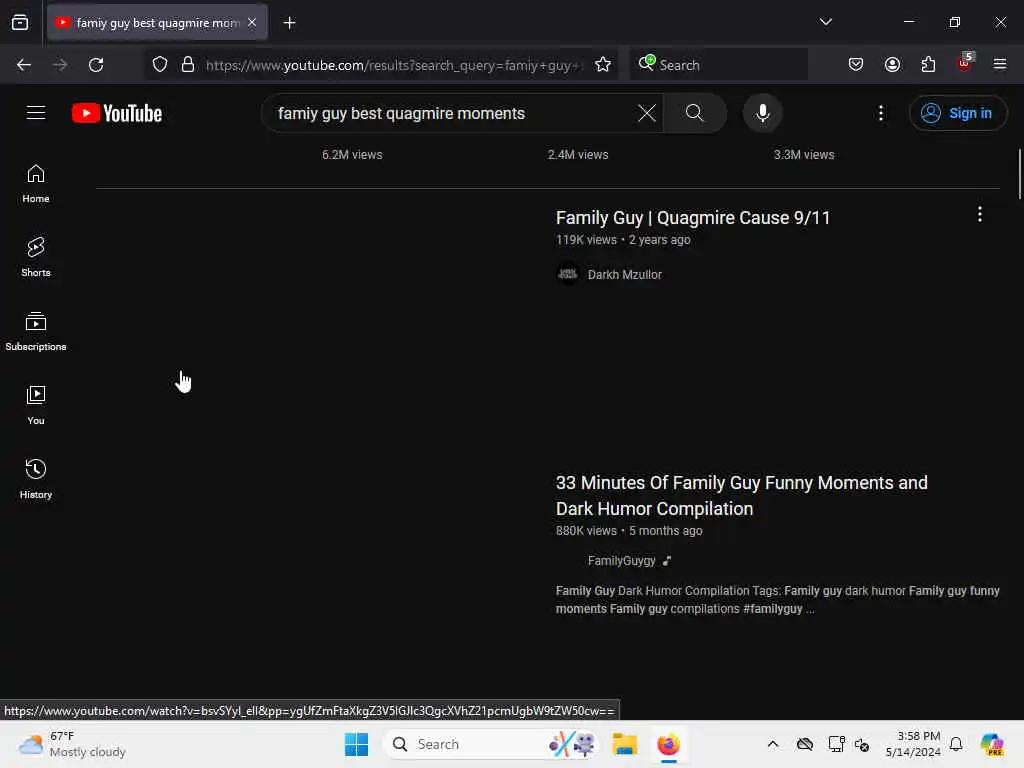
Task: Open notifications bell in taskbar
Action: coord(956,744)
